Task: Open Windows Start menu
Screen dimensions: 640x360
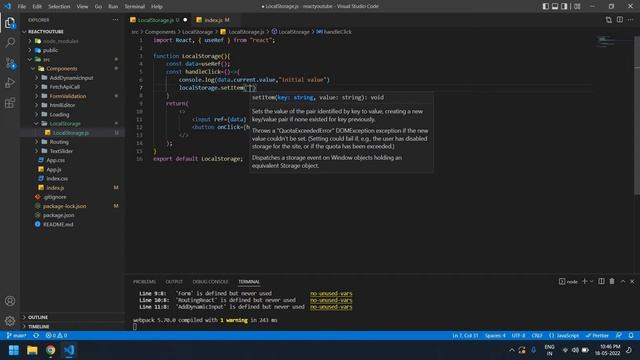Action: pos(13,350)
